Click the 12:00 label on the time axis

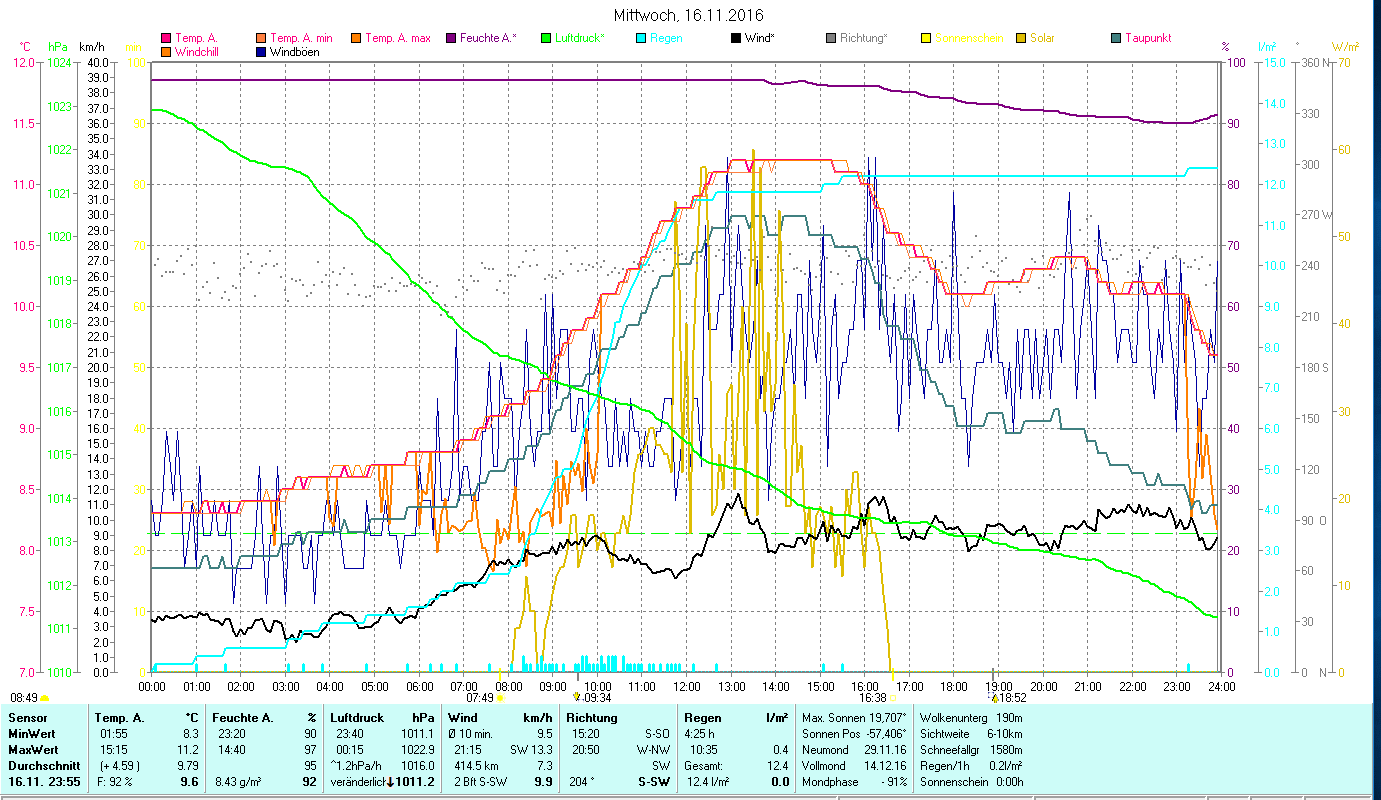687,687
